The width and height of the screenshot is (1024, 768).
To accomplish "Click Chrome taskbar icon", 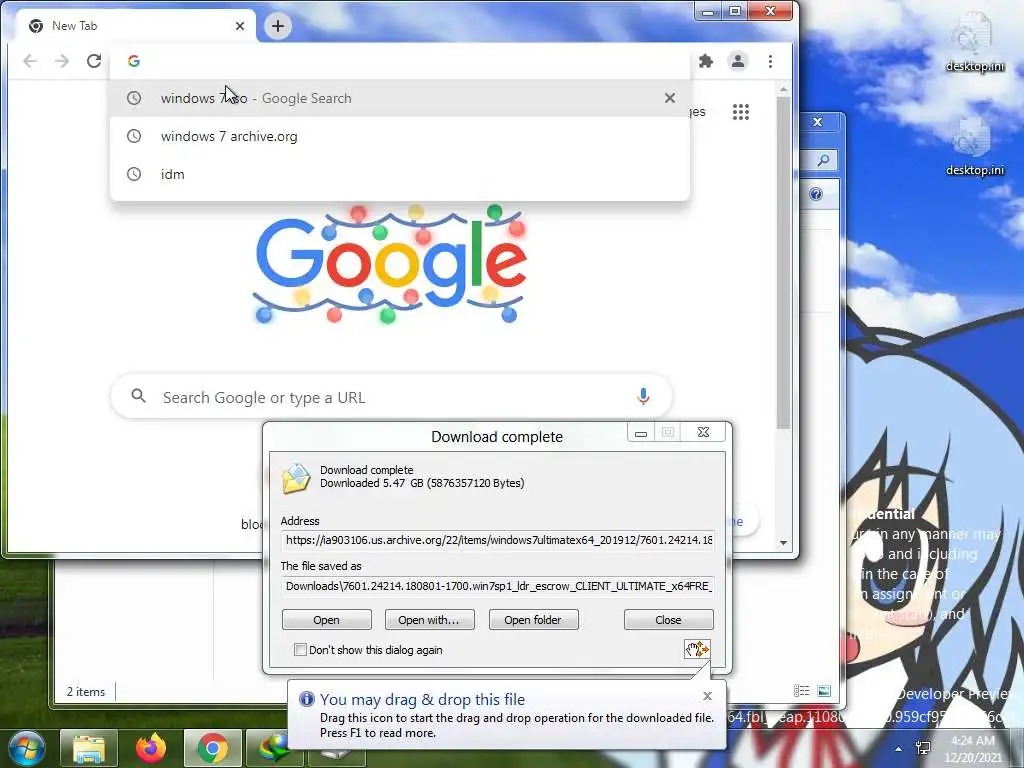I will pos(213,748).
